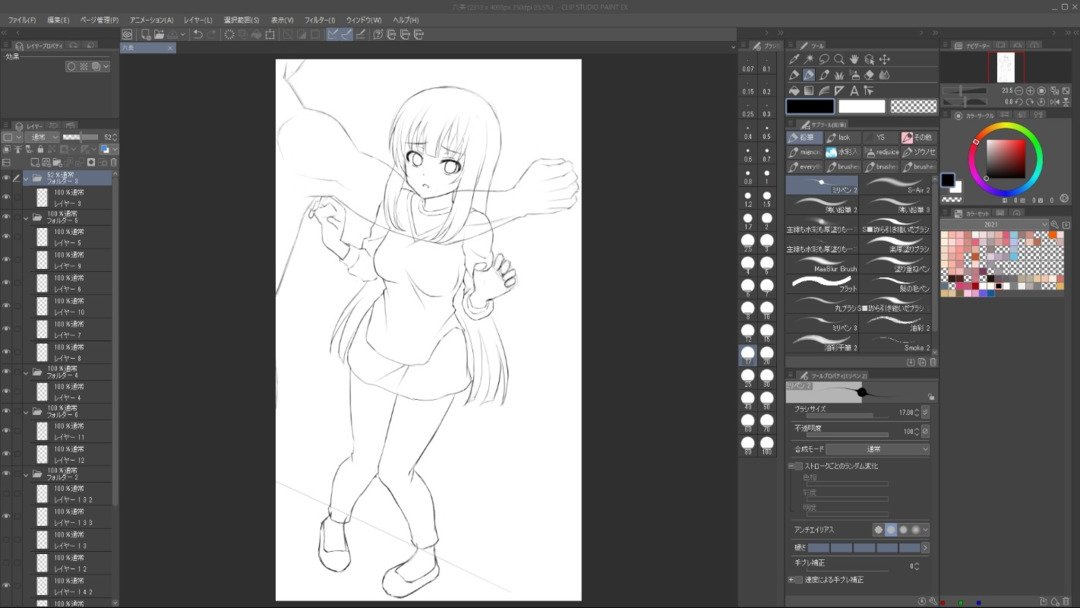Viewport: 1080px width, 608px height.
Task: Open the レイヤー menu in the menu bar
Action: tap(198, 20)
